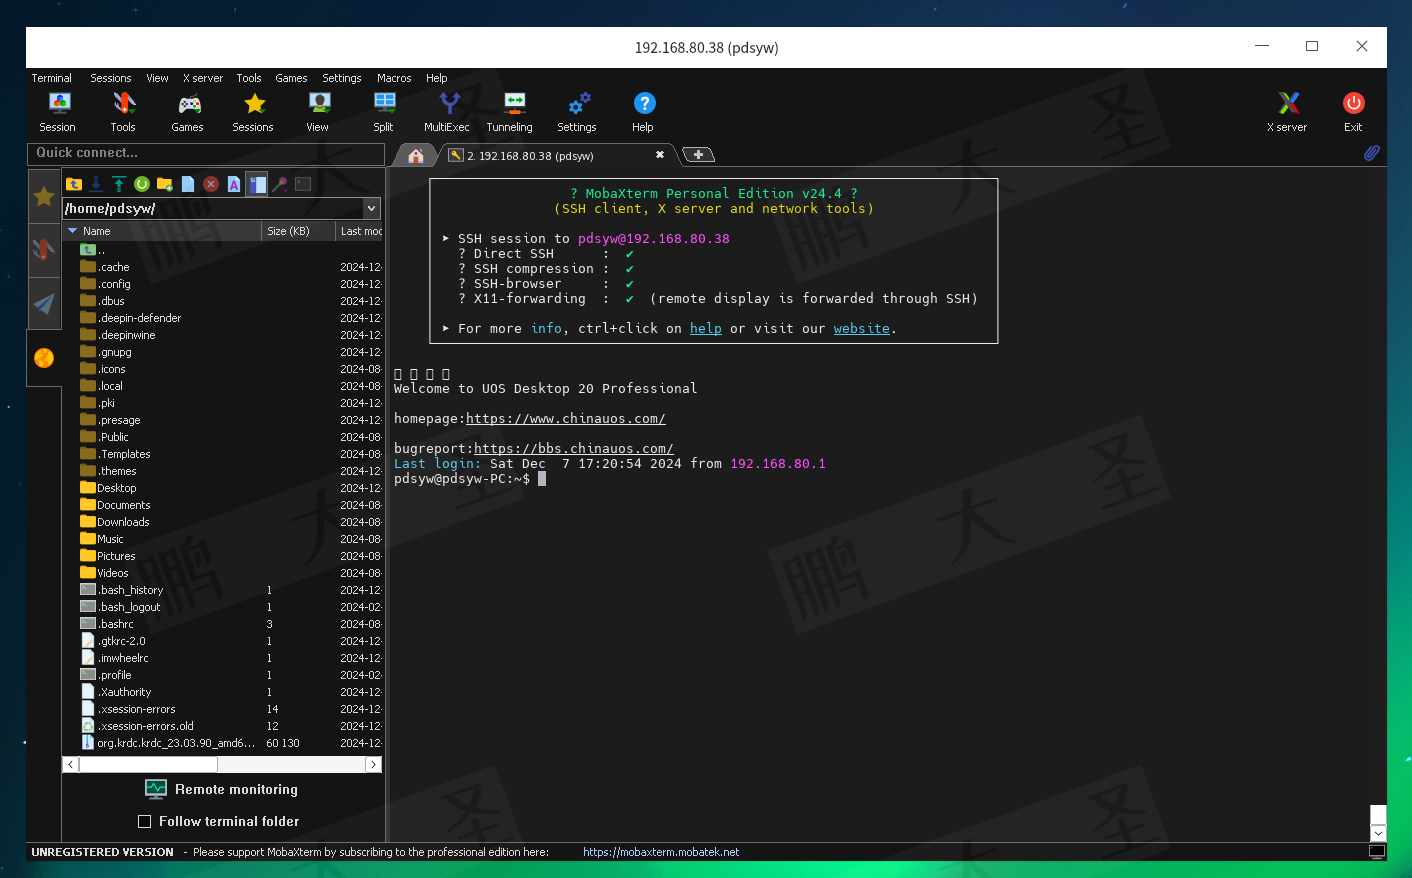The height and width of the screenshot is (878, 1412).
Task: Select the .xsession-errors.old file
Action: pos(146,726)
